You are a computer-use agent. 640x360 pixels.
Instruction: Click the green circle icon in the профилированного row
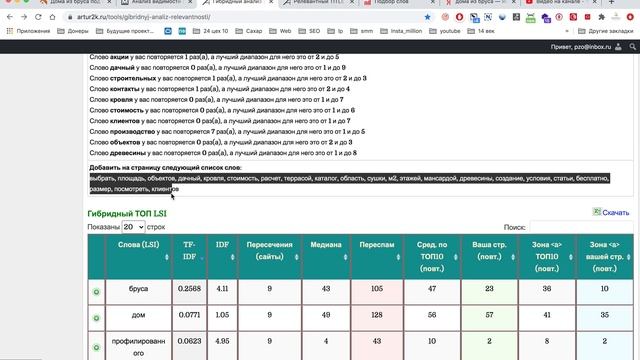[96, 347]
